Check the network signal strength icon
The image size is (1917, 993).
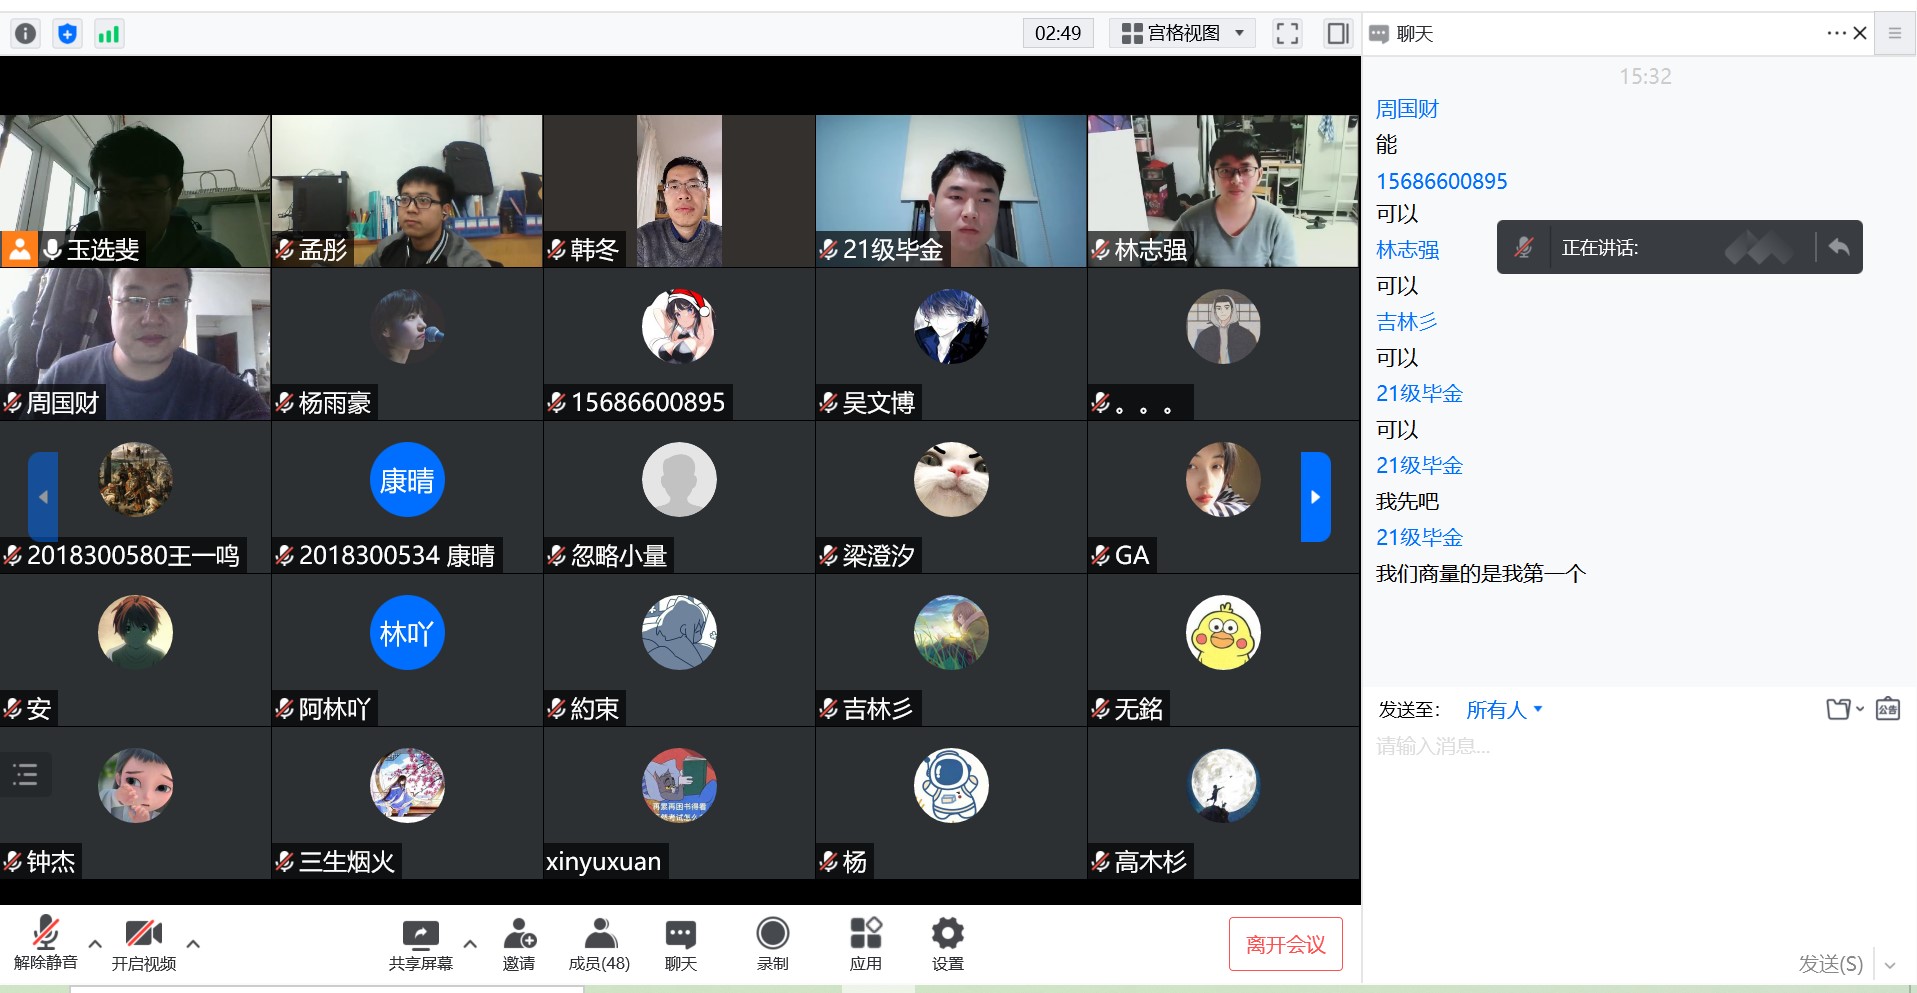click(108, 34)
